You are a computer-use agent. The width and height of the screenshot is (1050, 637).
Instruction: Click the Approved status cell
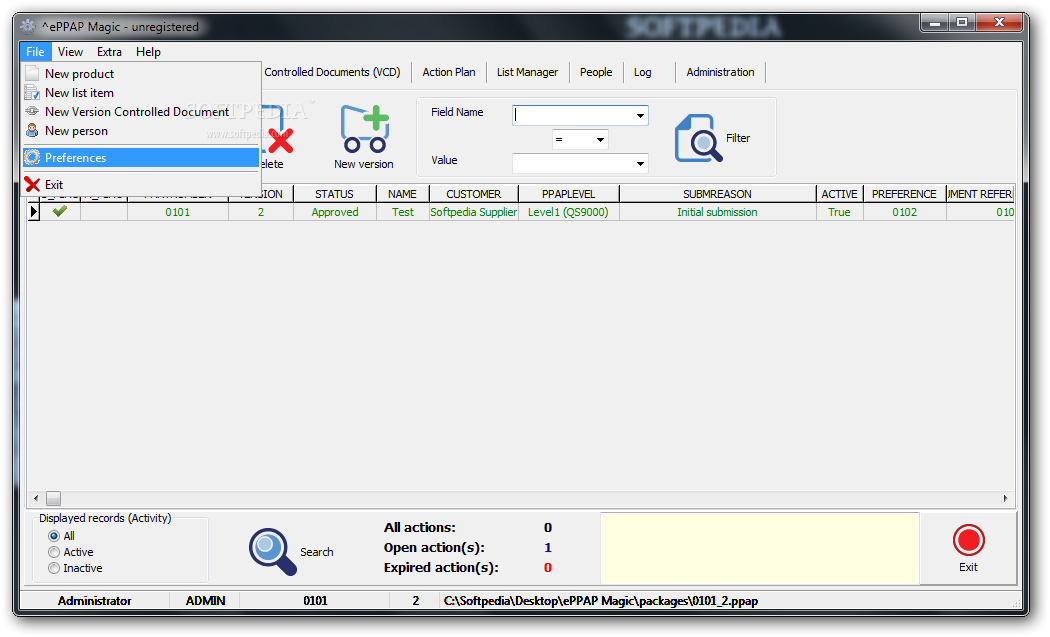click(x=335, y=212)
